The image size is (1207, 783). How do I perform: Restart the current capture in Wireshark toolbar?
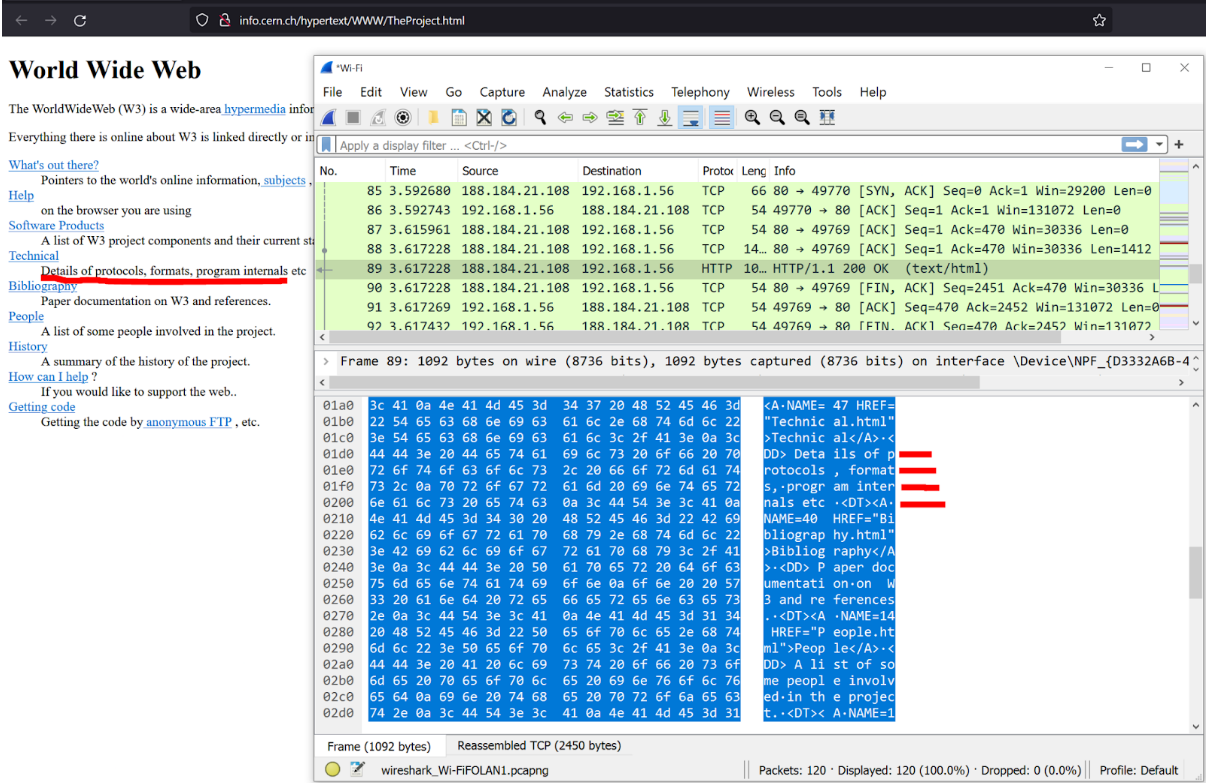[x=378, y=118]
